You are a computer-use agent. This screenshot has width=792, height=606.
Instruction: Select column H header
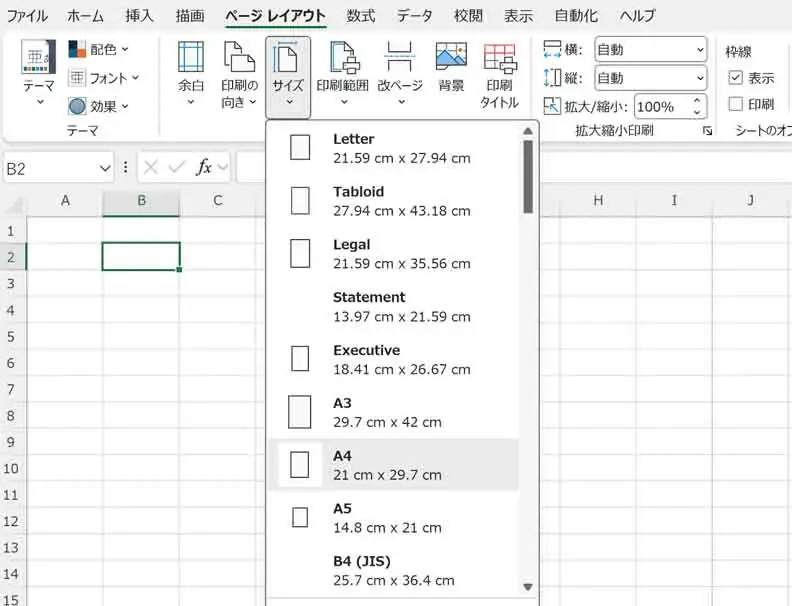(x=598, y=200)
